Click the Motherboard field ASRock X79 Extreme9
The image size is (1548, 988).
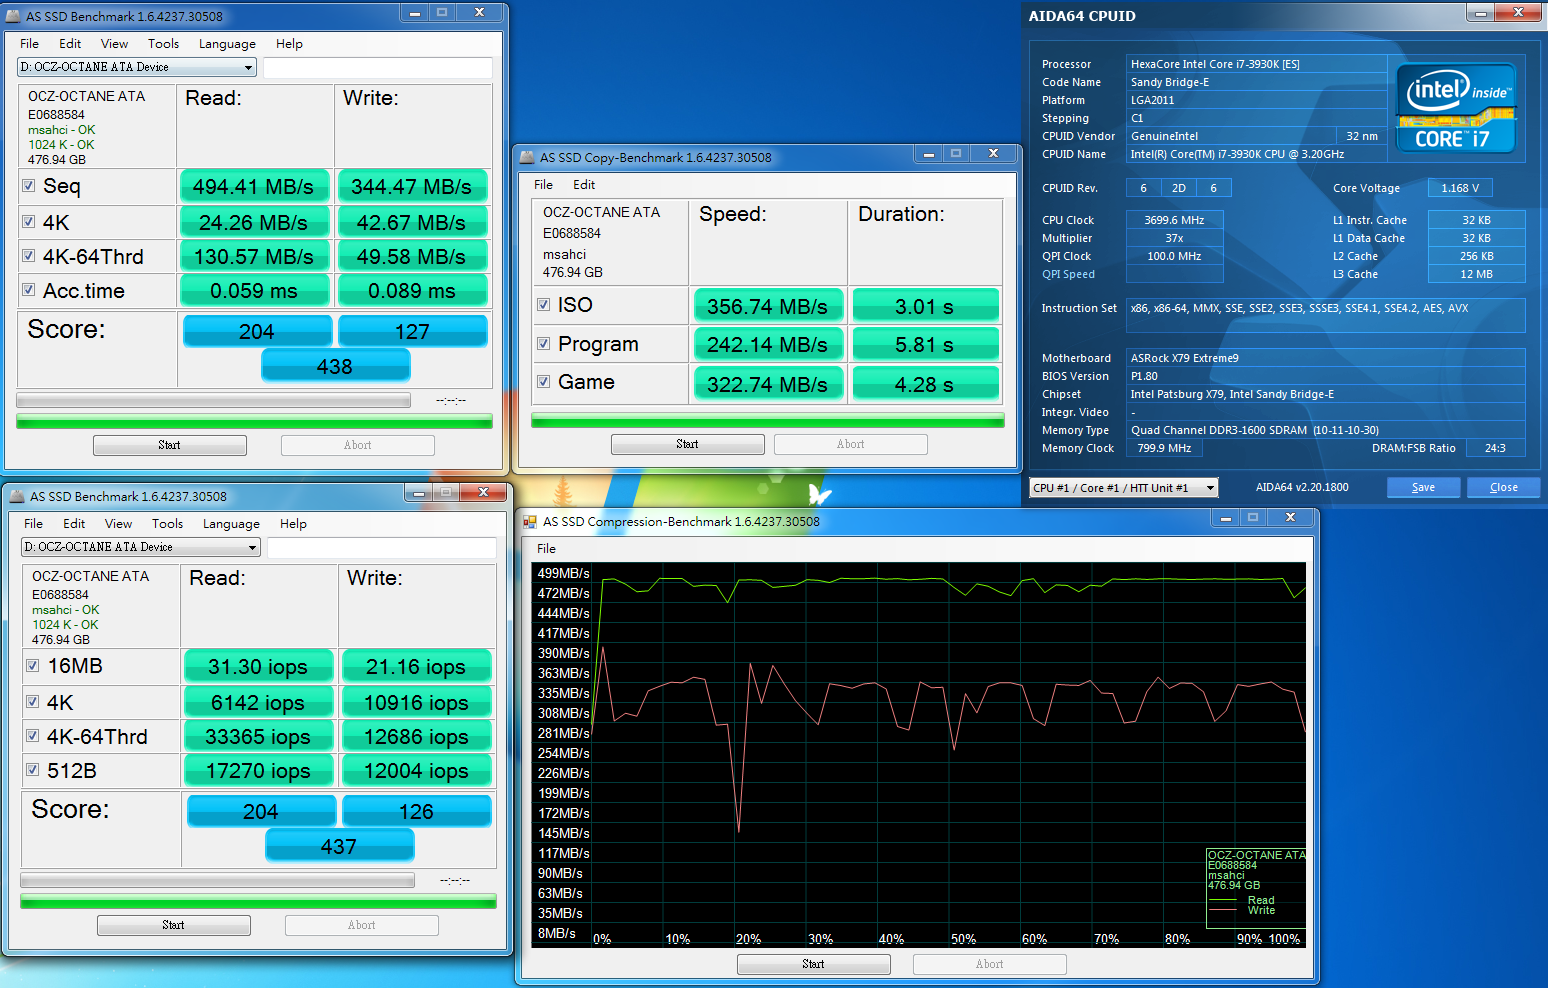(x=1325, y=358)
